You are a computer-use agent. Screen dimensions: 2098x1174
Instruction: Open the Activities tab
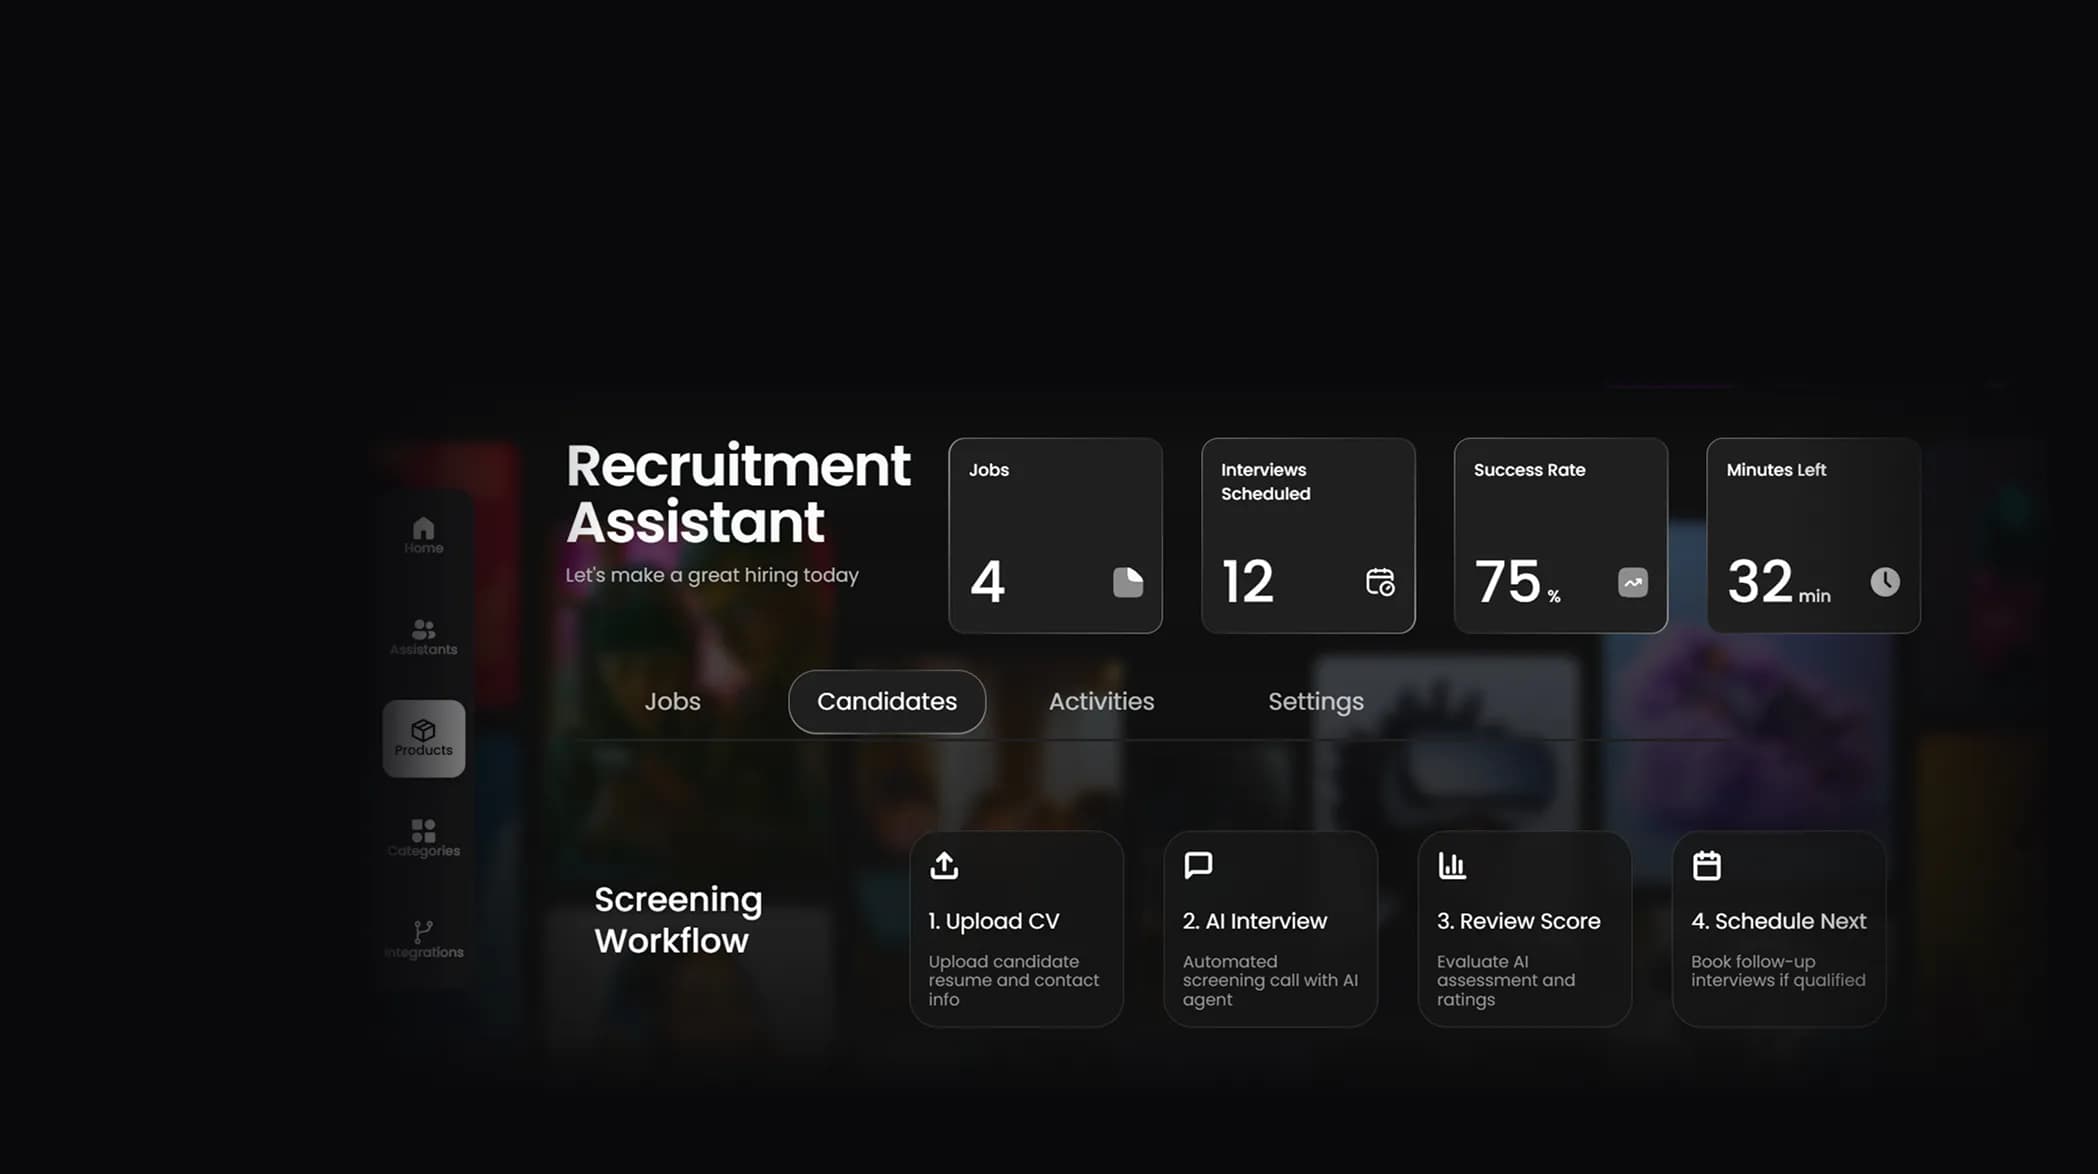coord(1101,702)
